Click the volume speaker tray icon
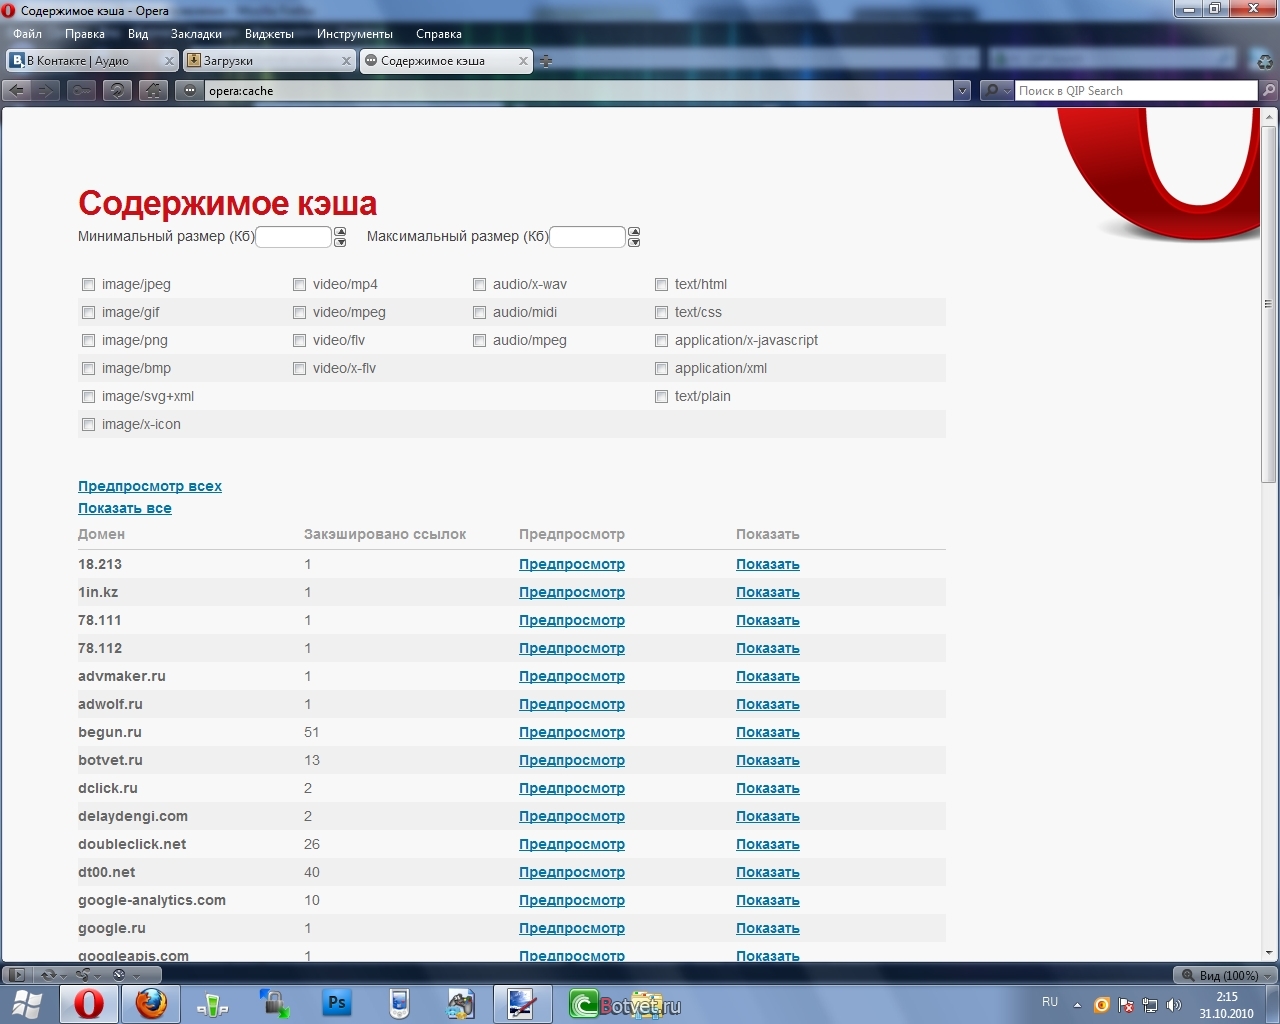This screenshot has width=1280, height=1024. [x=1174, y=1005]
